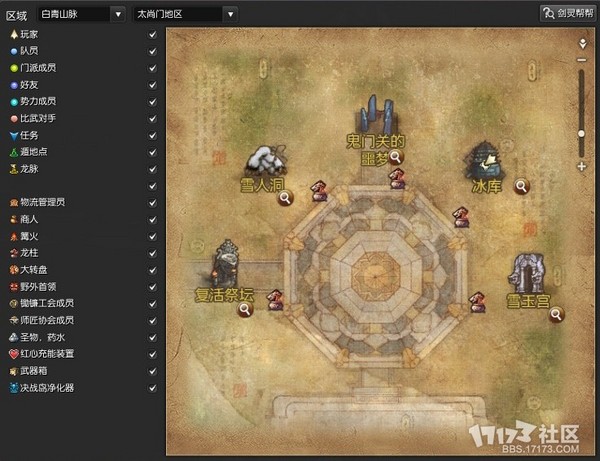This screenshot has width=600, height=461.
Task: Click the dragon pillar marker near 复活祭坛
Action: click(x=275, y=300)
